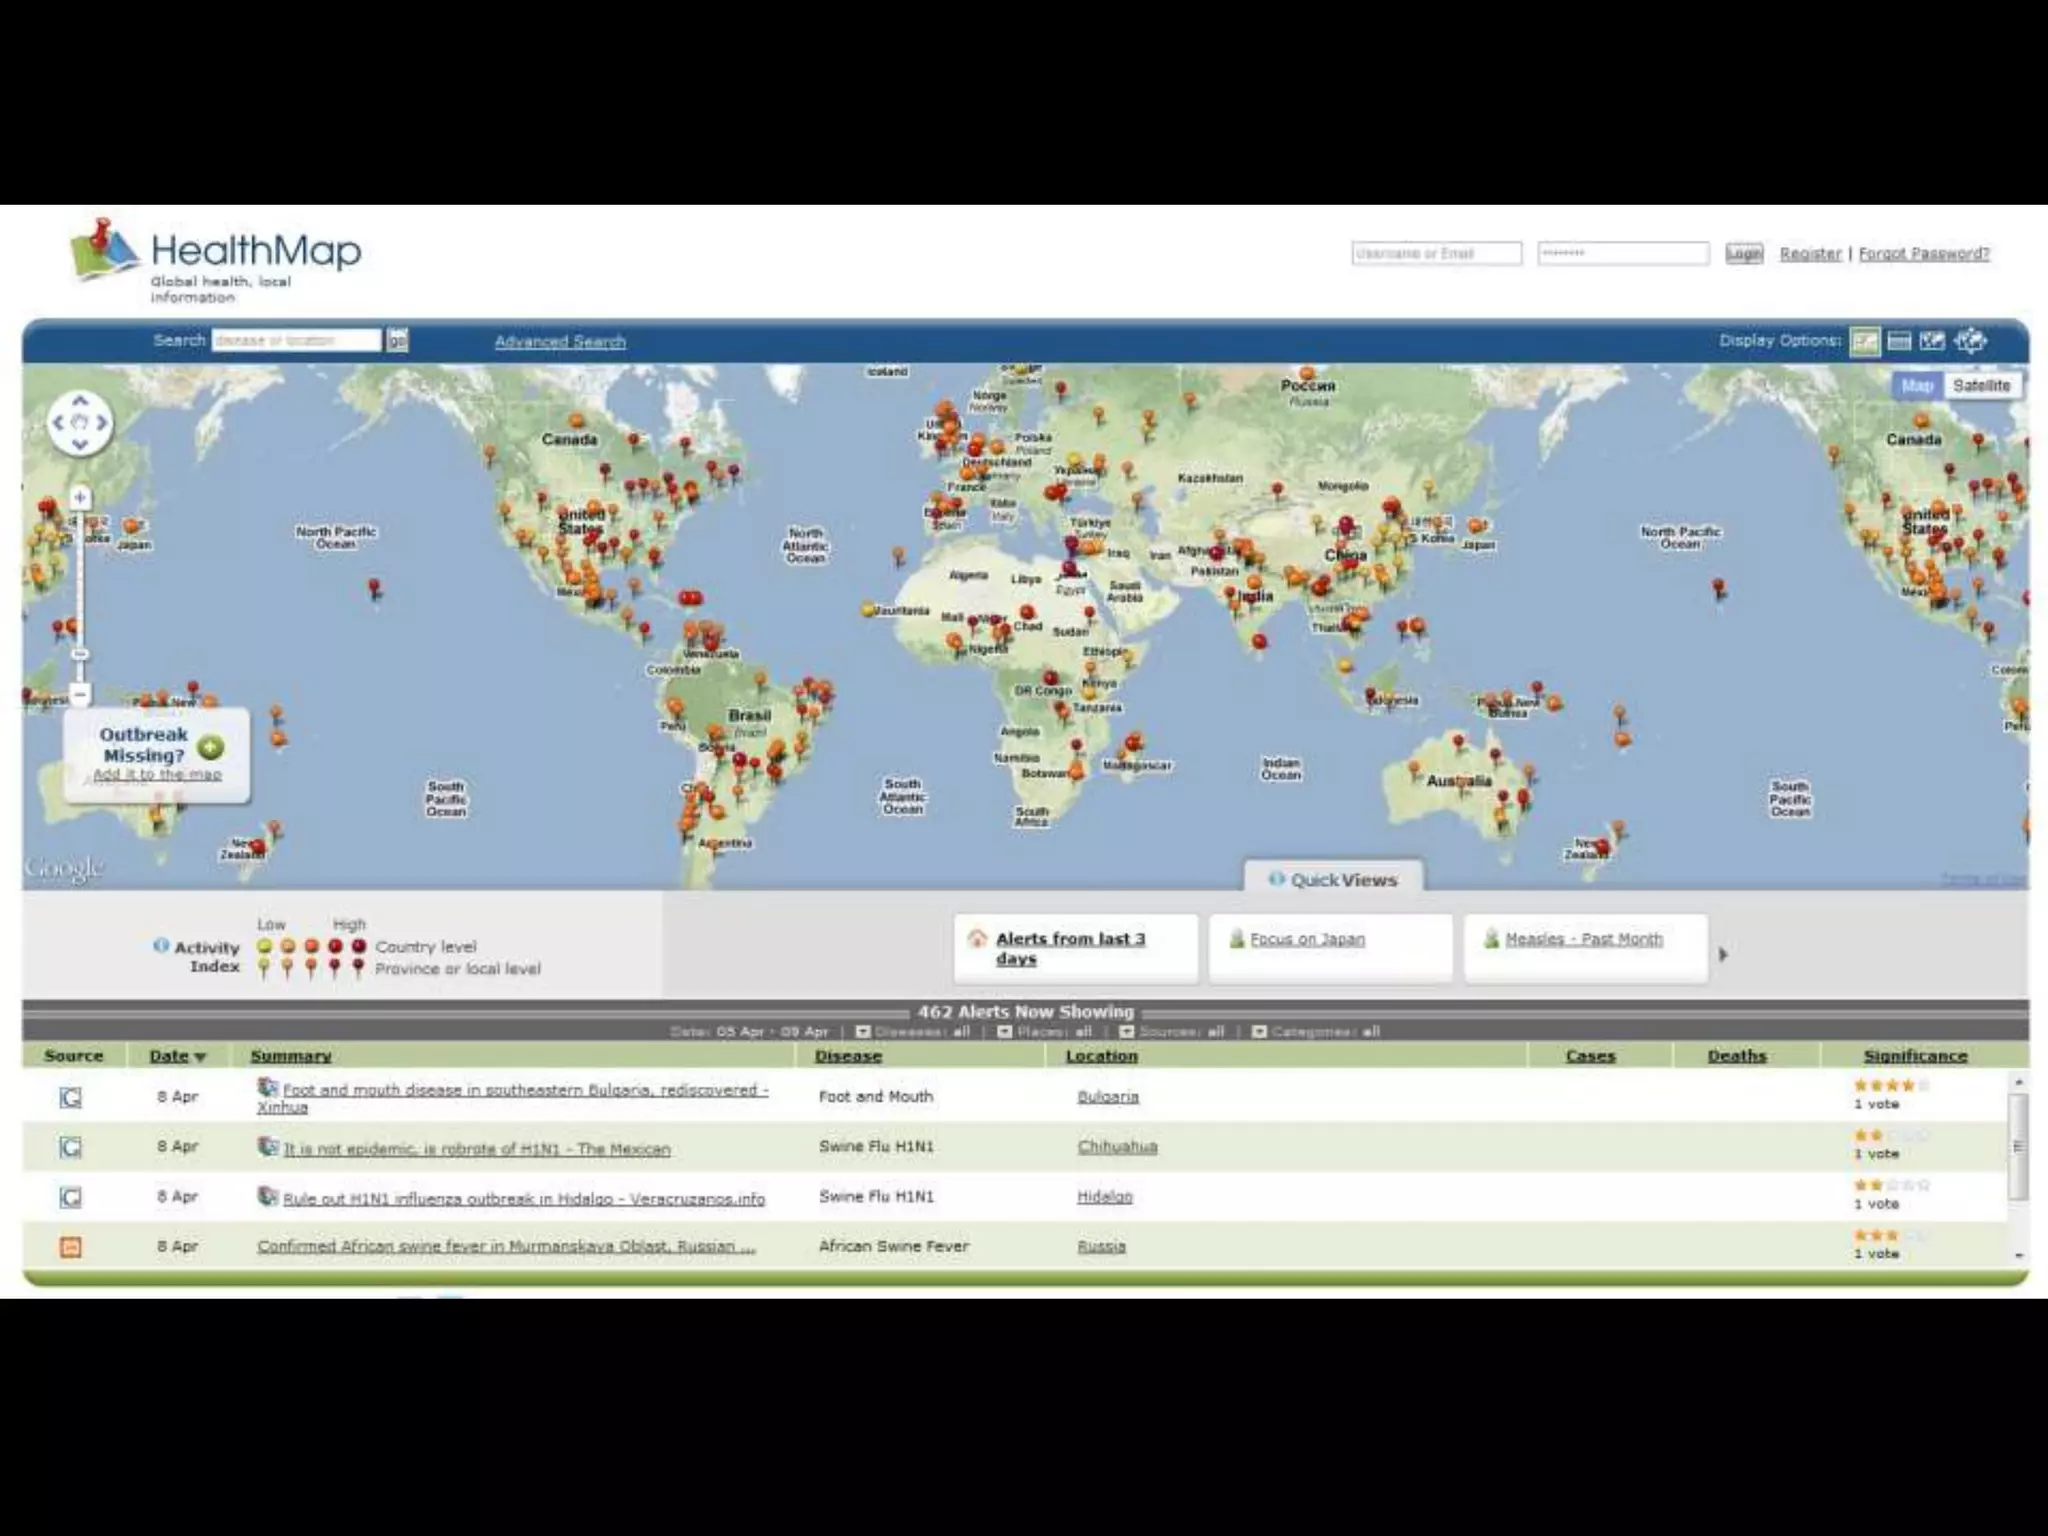This screenshot has width=2048, height=1536.
Task: Open the Diseases filter dropdown
Action: click(863, 1031)
